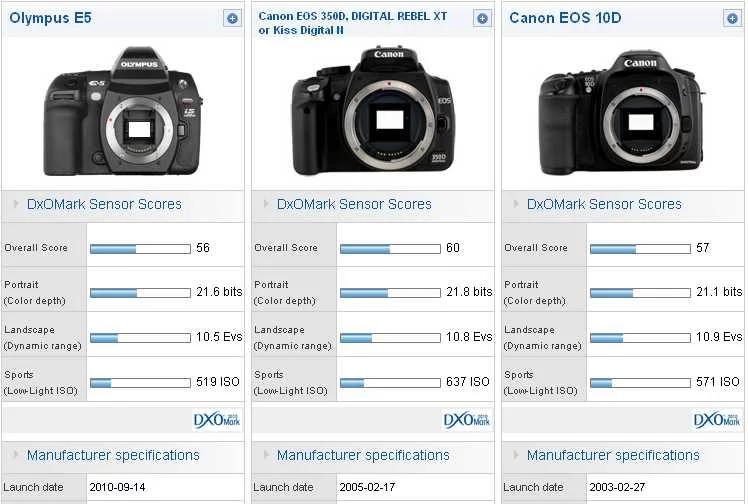Select the 10.5 Evs dynamic range value
The height and width of the screenshot is (504, 748).
point(219,337)
